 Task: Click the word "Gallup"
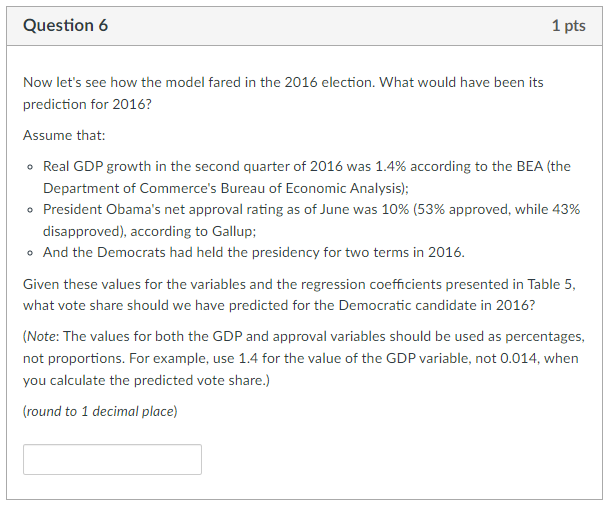[236, 231]
